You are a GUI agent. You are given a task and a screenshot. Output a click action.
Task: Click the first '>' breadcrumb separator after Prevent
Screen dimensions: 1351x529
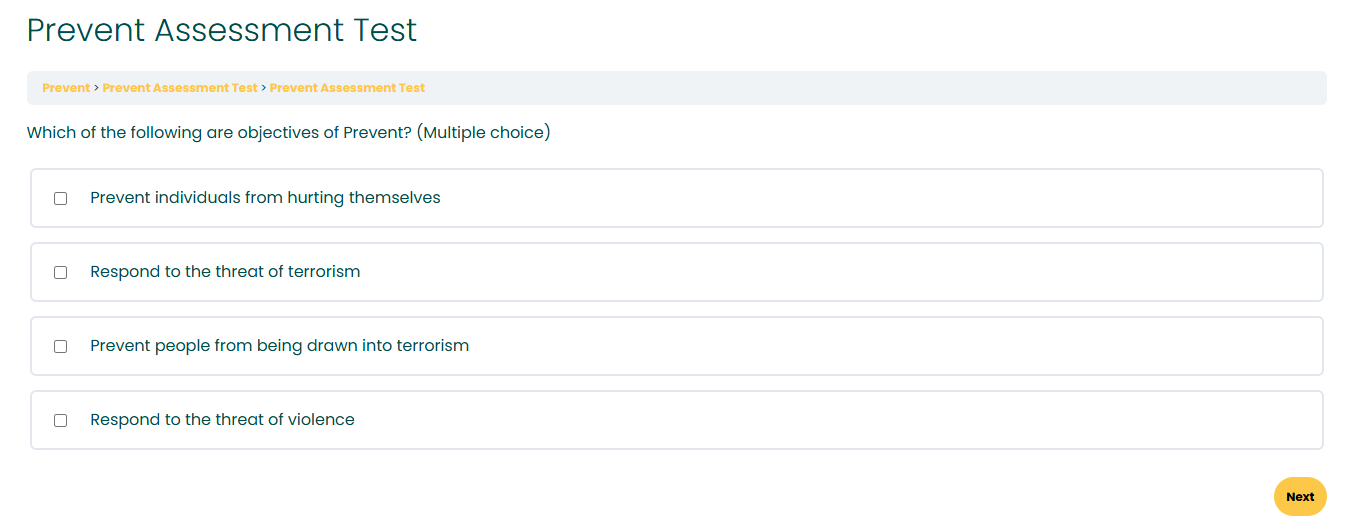coord(96,88)
